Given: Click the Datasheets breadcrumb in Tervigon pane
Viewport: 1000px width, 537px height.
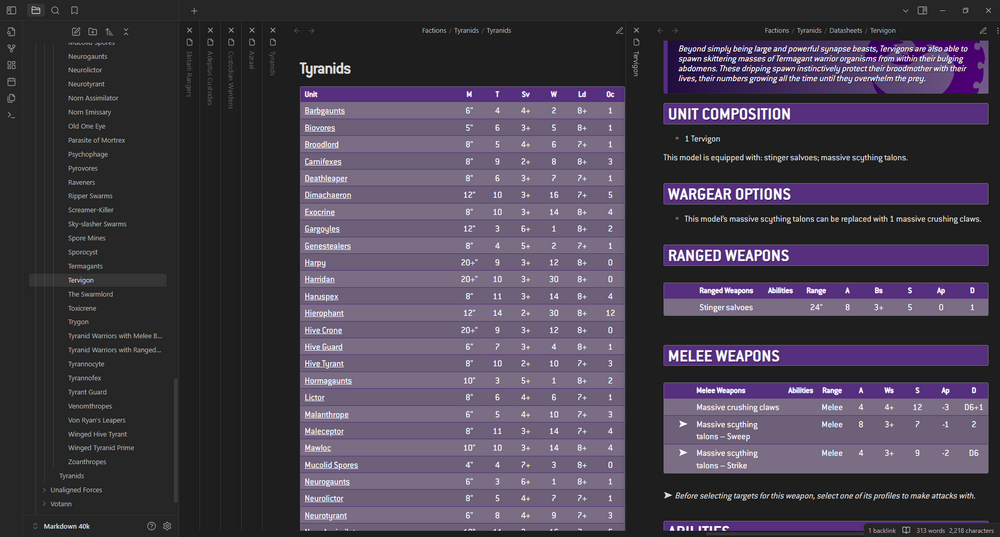Looking at the screenshot, I should 845,31.
